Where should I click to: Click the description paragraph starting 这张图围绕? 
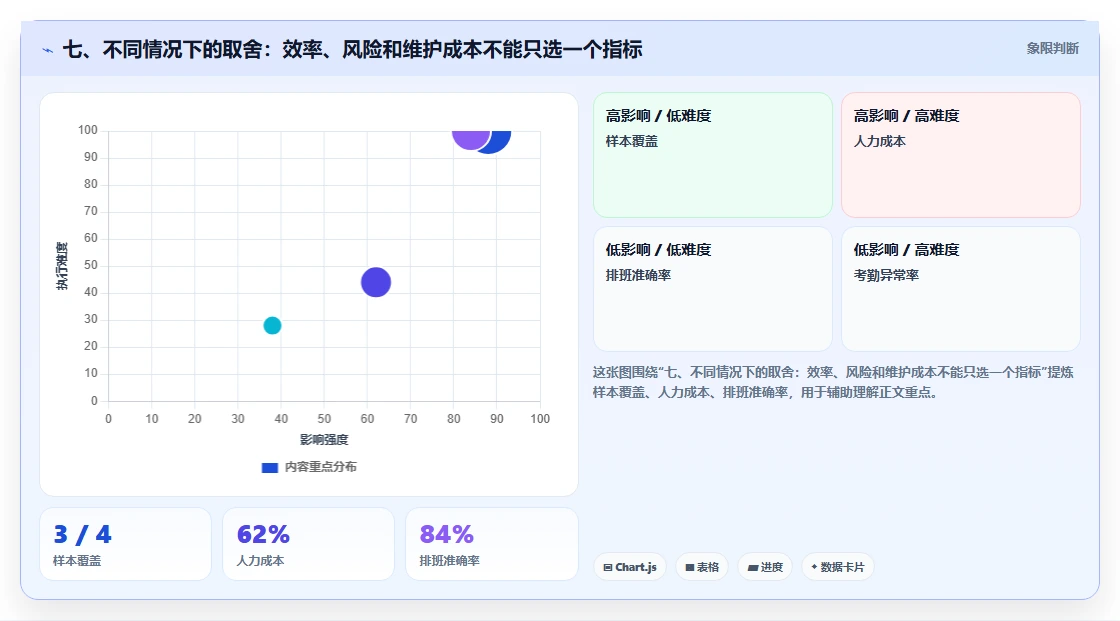point(833,382)
